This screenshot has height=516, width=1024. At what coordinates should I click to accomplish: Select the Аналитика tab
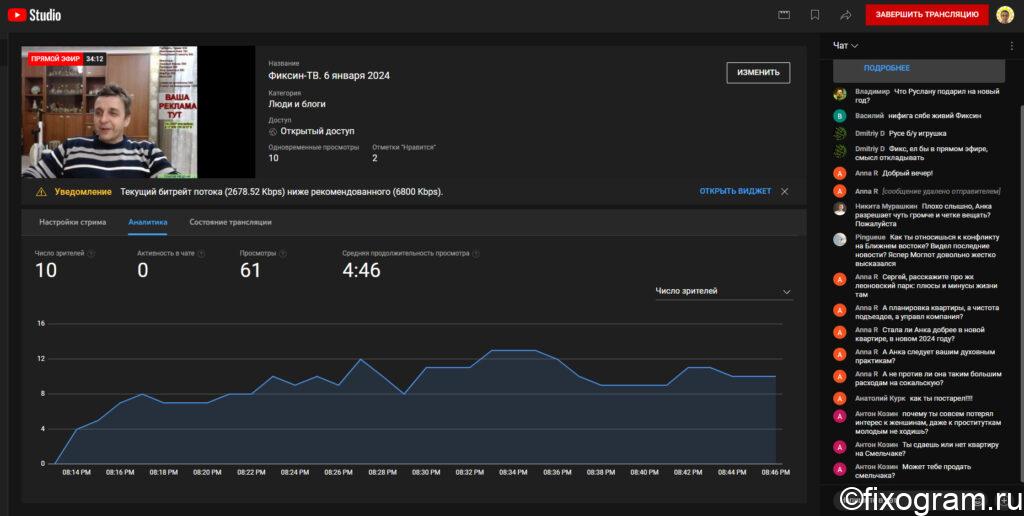pos(148,222)
